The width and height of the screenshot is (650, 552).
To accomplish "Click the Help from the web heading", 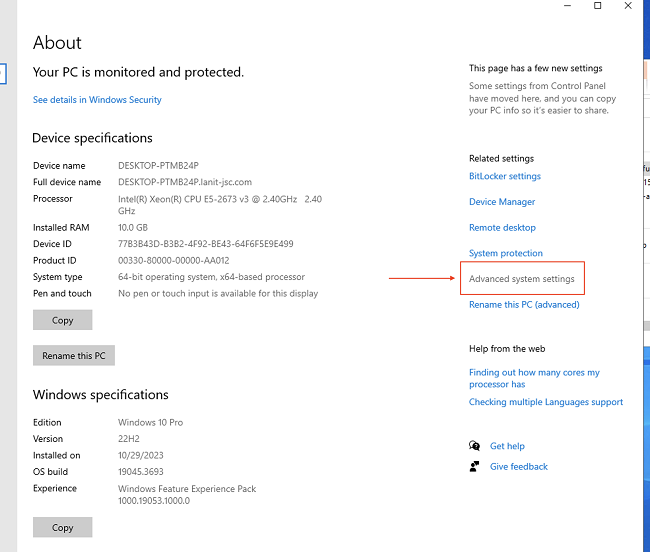I will pos(507,349).
